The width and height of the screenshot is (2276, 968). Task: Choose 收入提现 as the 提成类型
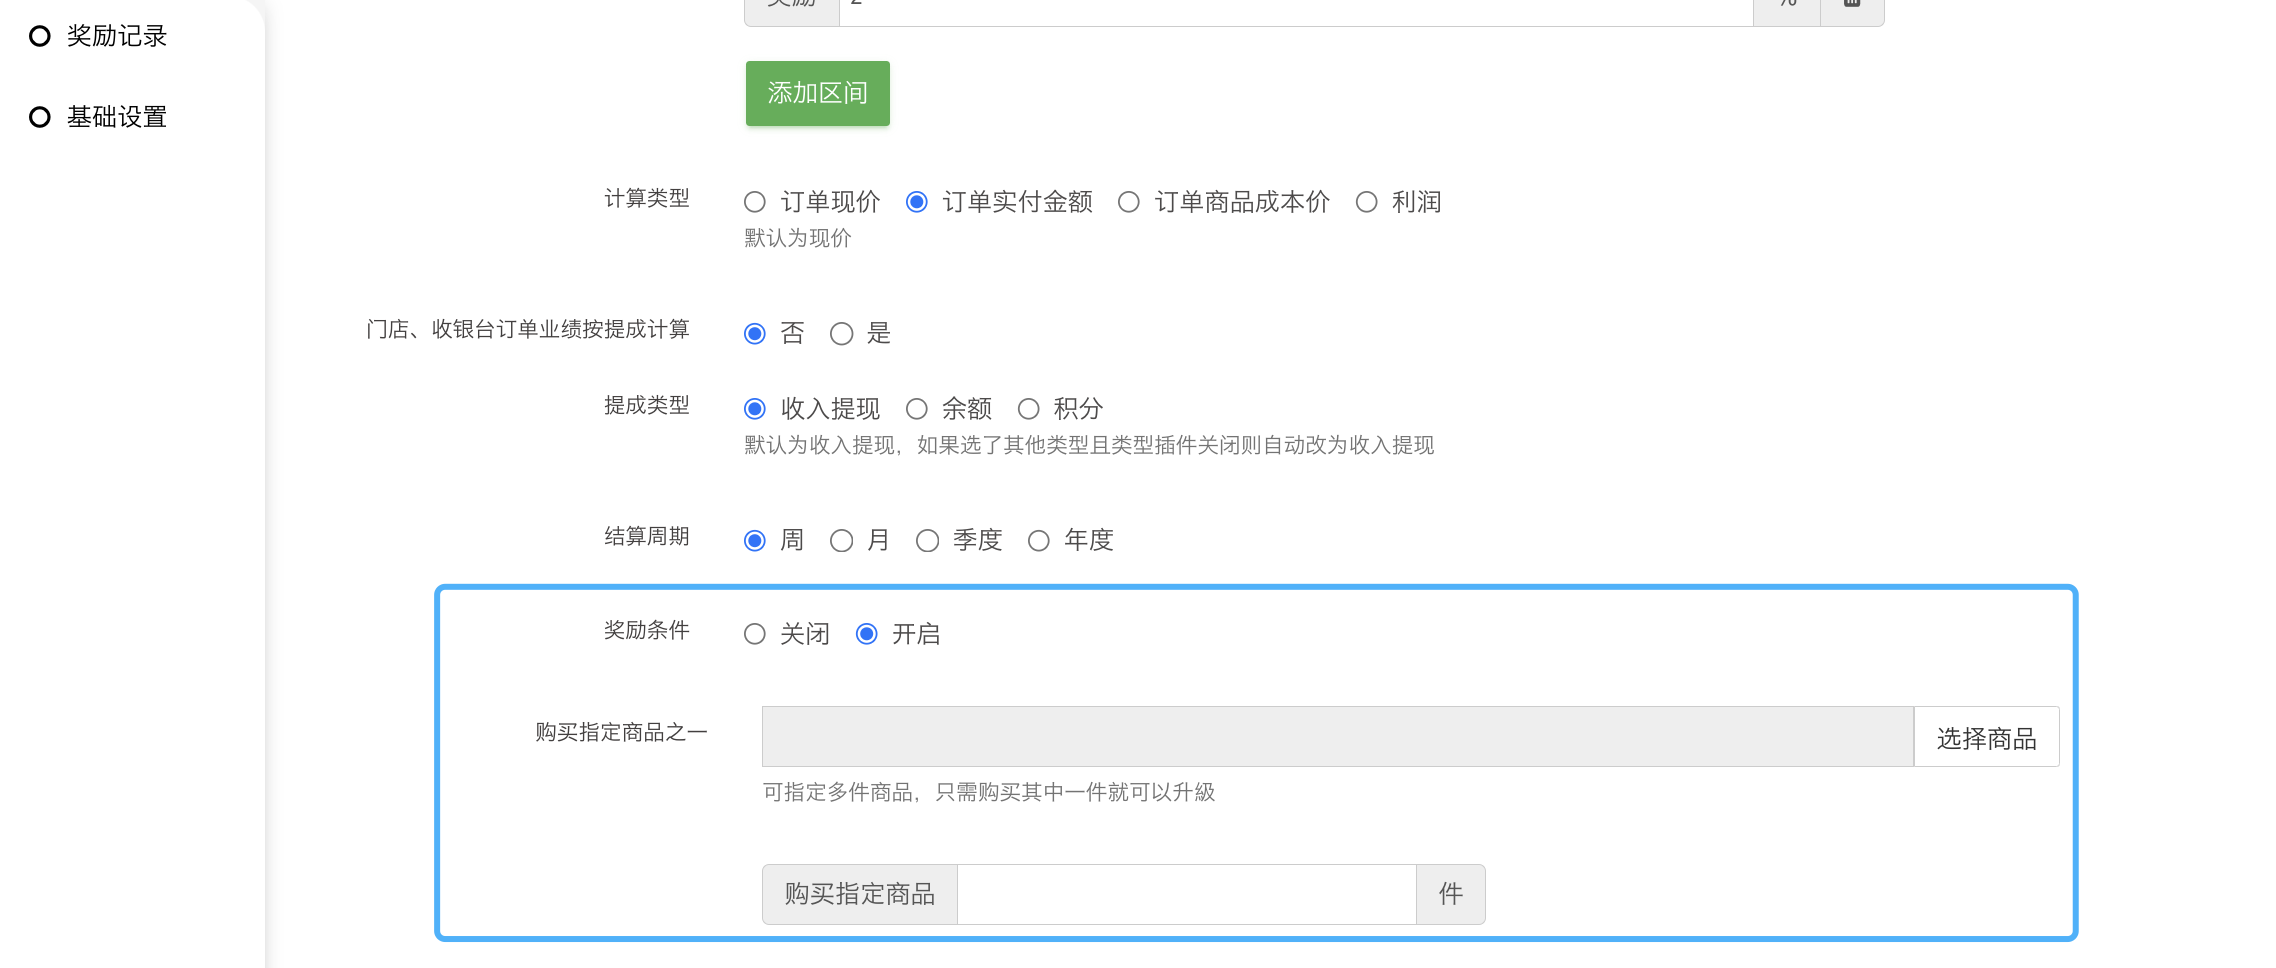(x=755, y=409)
